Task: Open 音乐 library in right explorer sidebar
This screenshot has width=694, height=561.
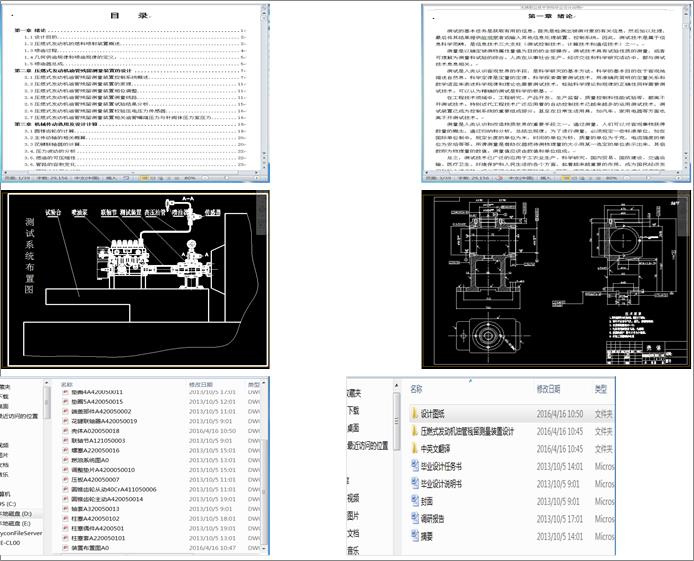Action: [x=353, y=551]
